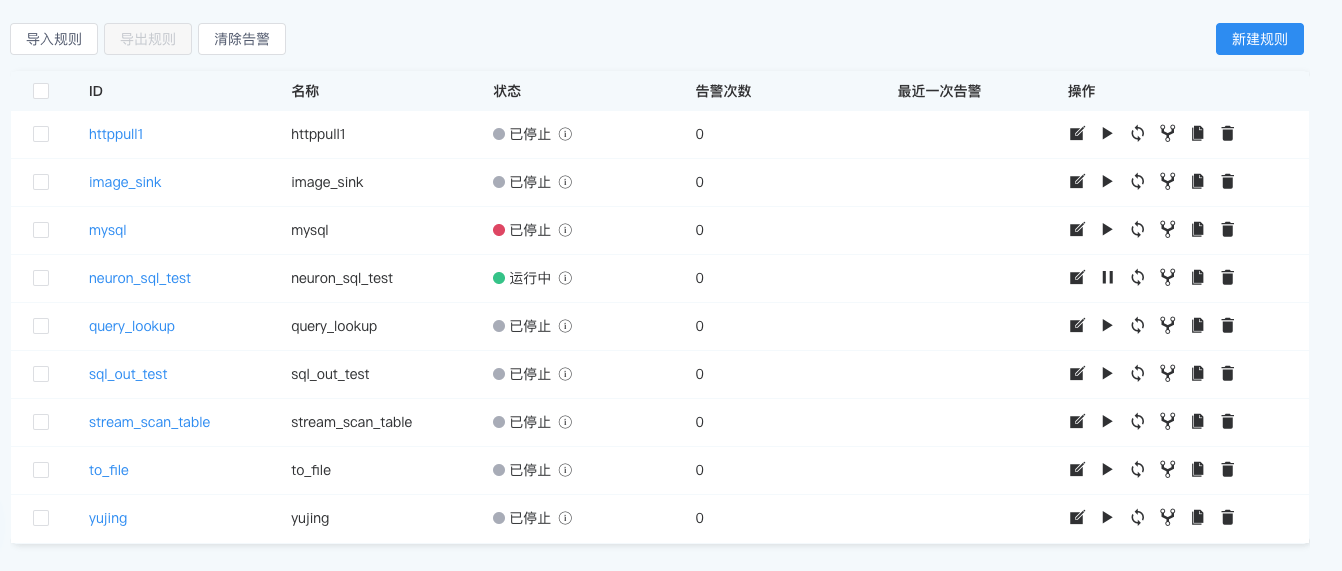Edit the httppull1 rule
Image resolution: width=1342 pixels, height=571 pixels.
click(x=1077, y=134)
